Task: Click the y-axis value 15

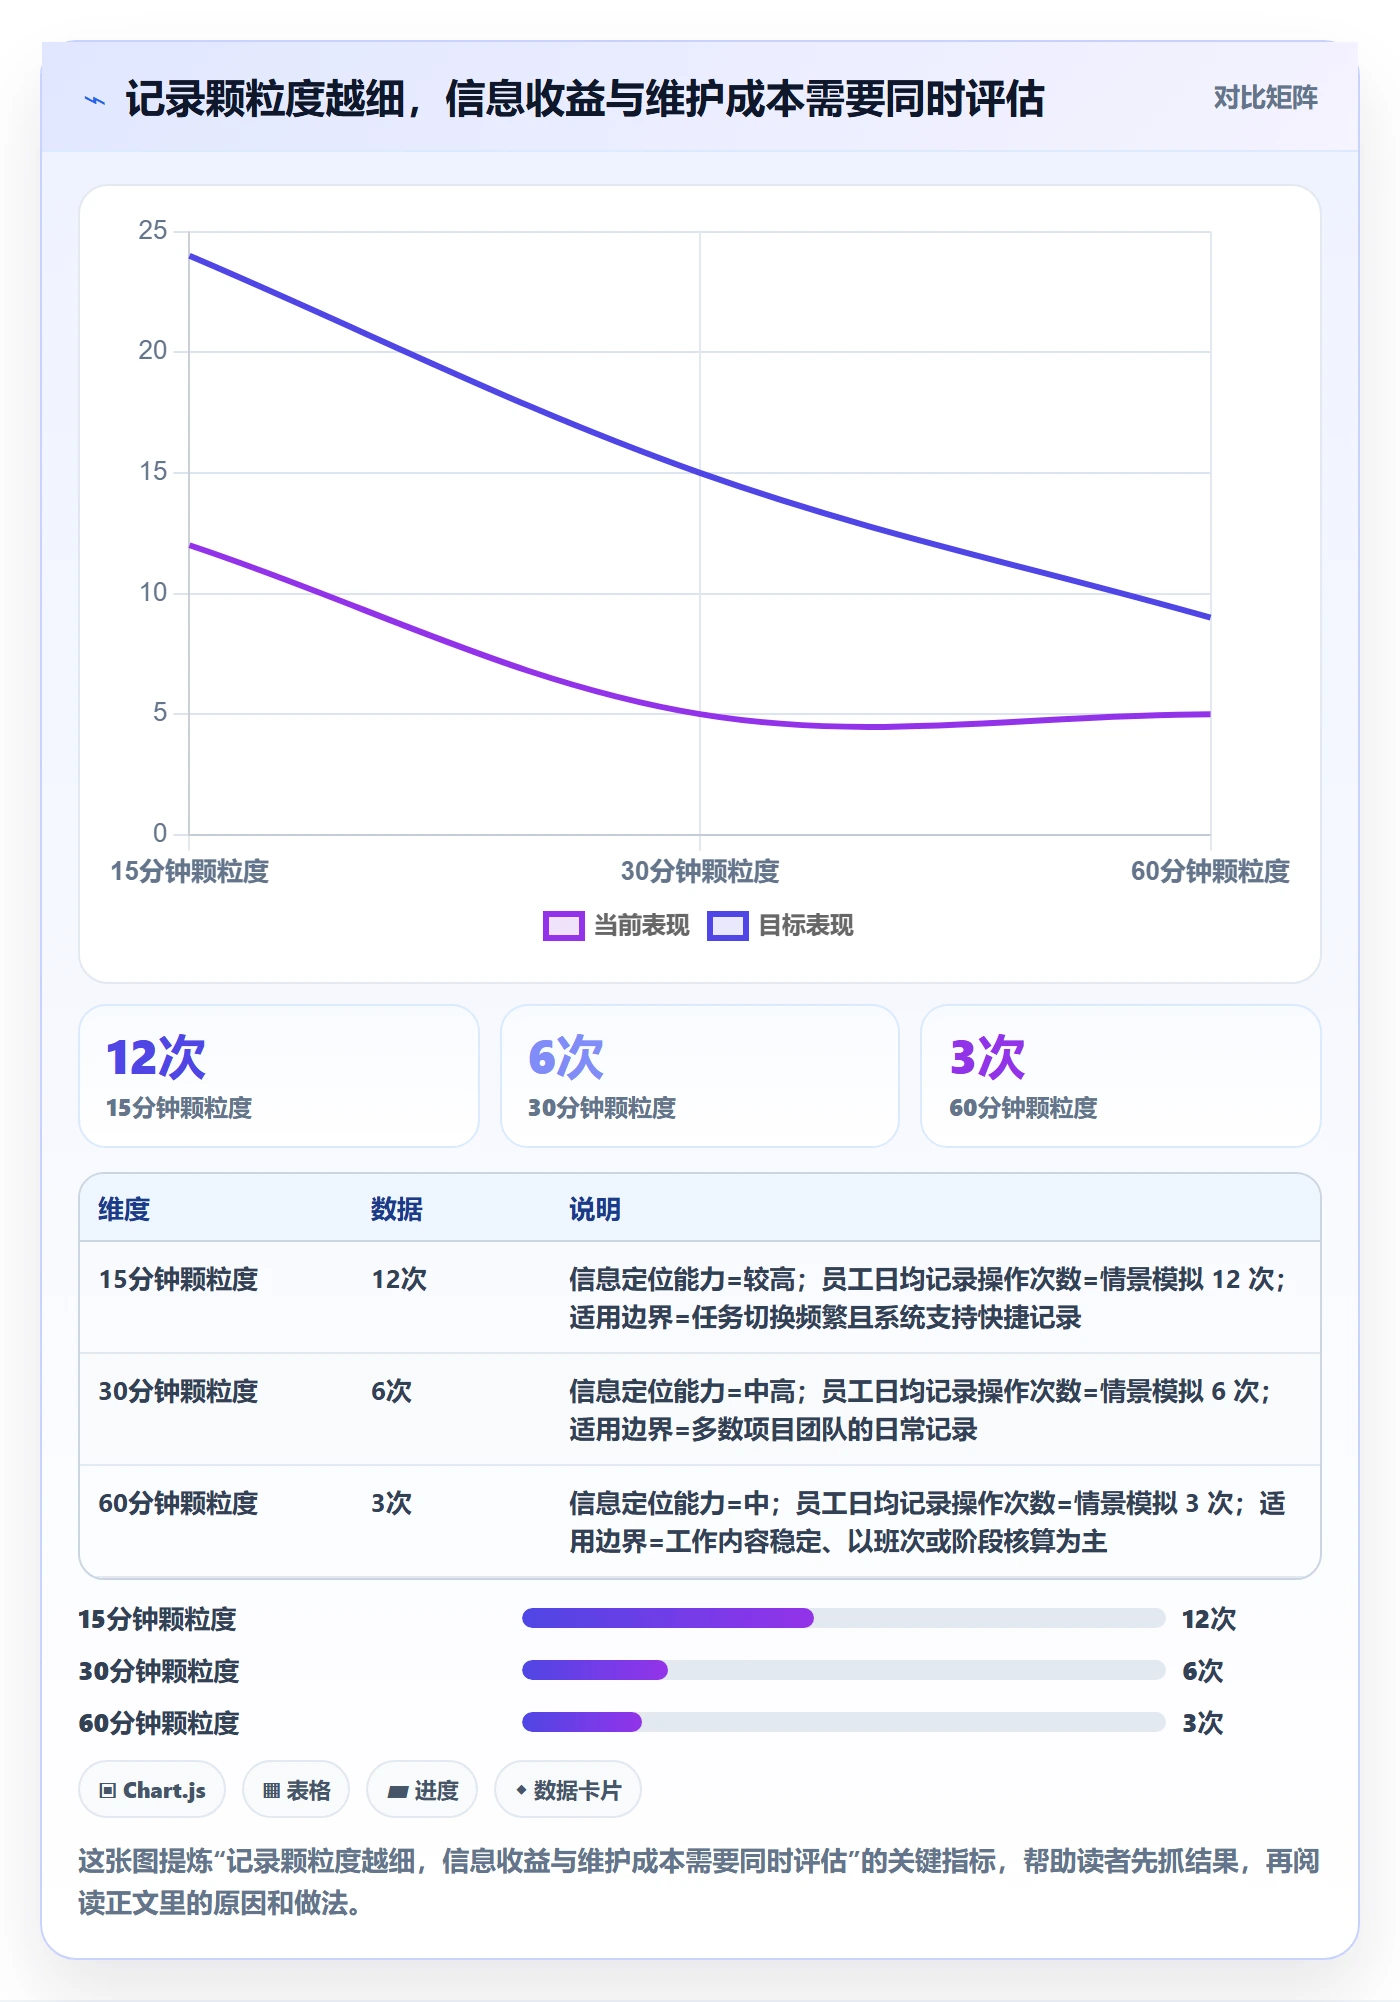Action: [x=153, y=472]
